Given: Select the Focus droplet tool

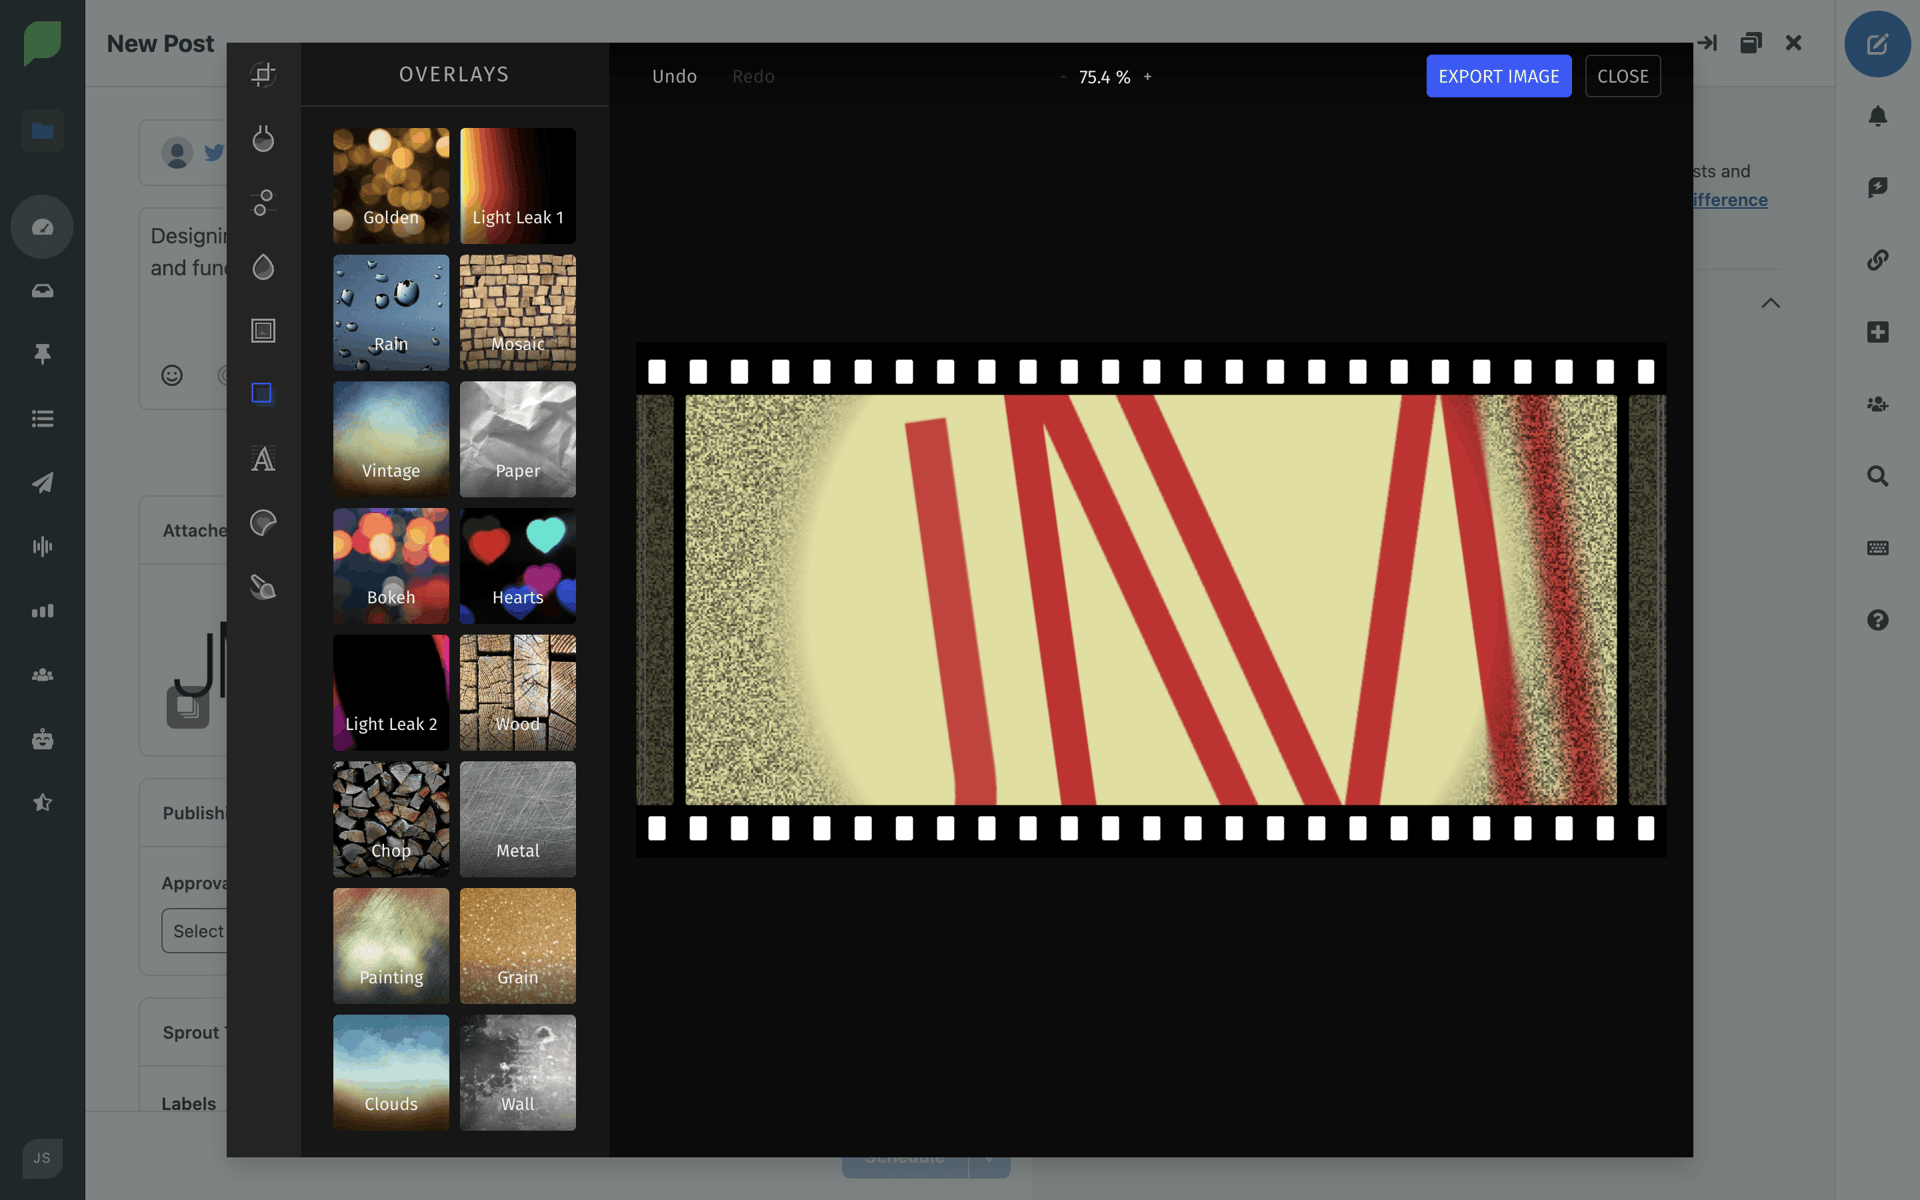Looking at the screenshot, I should coord(263,266).
